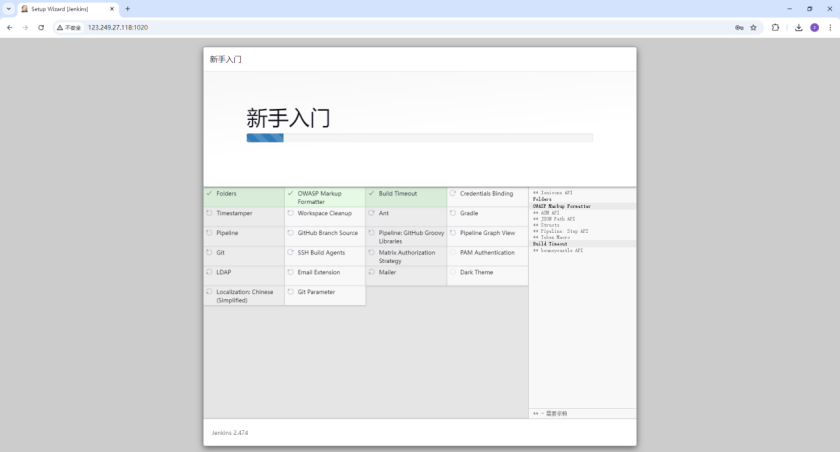The width and height of the screenshot is (840, 452).
Task: Open the tab search dropdown arrow
Action: tap(9, 9)
